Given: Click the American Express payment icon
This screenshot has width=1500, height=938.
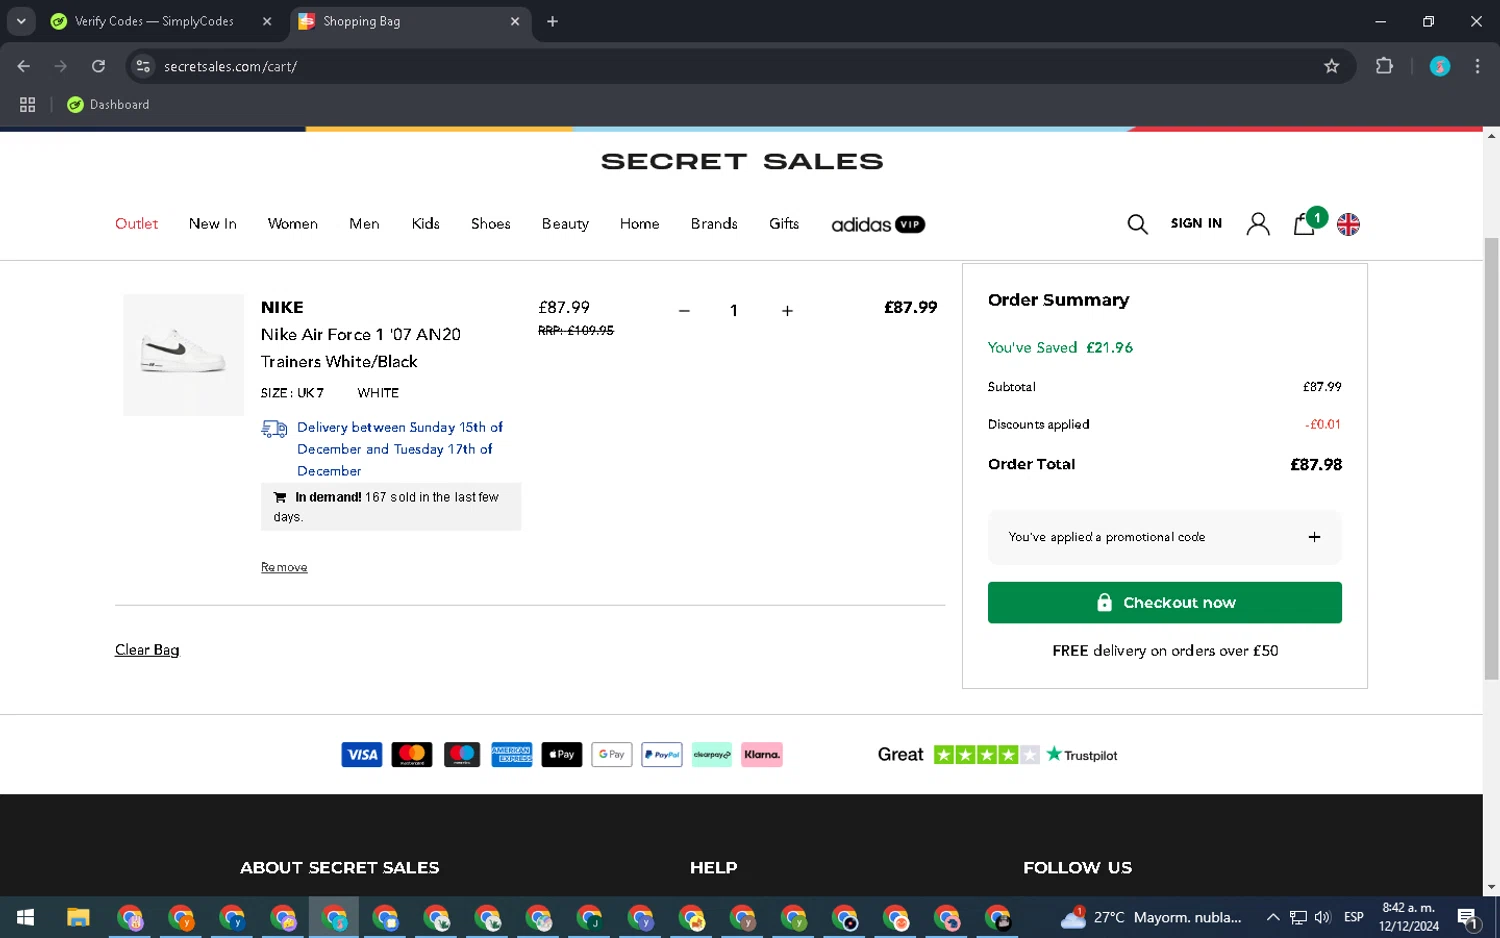Looking at the screenshot, I should 512,755.
